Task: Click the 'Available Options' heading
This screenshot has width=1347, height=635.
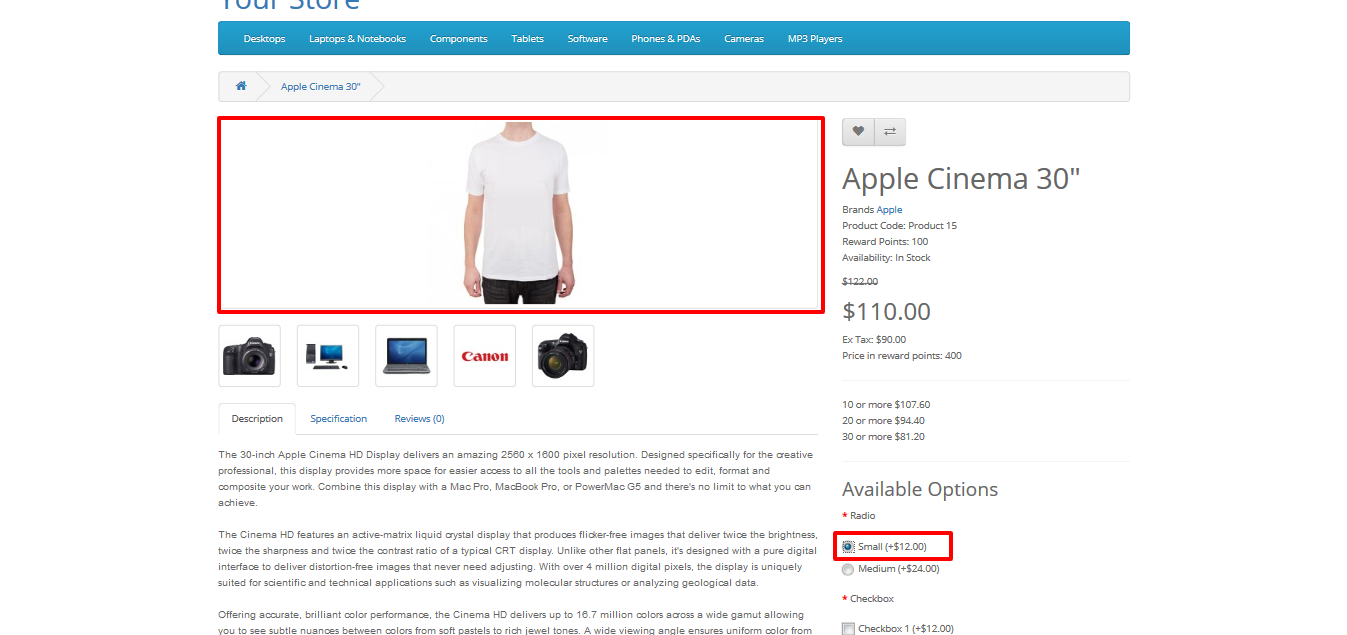Action: [920, 489]
